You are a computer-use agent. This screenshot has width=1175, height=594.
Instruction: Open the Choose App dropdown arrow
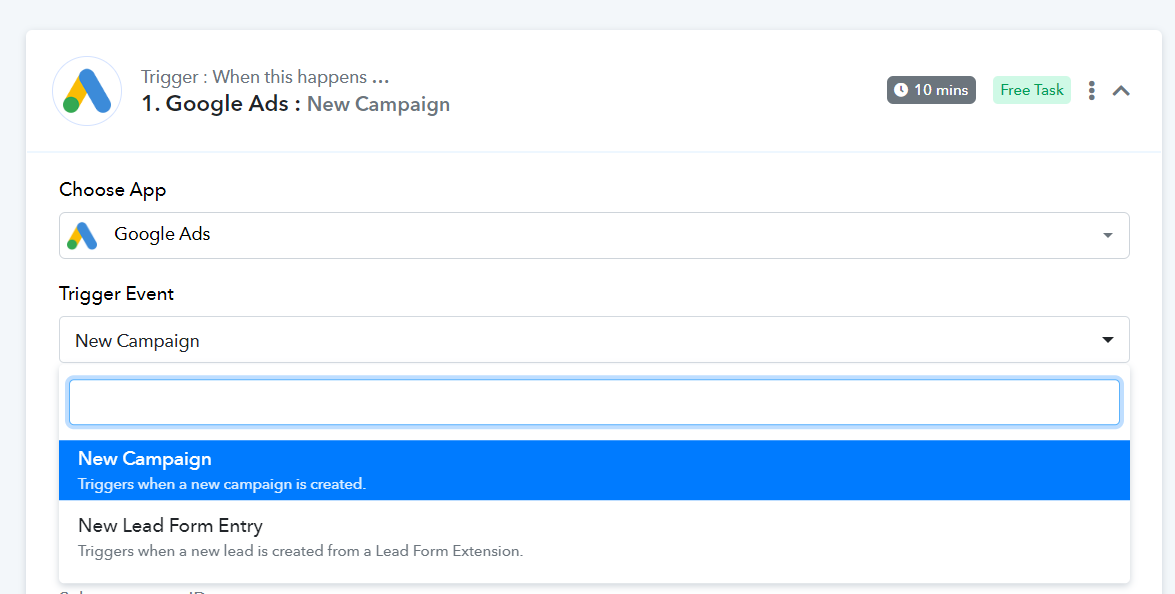(x=1108, y=235)
